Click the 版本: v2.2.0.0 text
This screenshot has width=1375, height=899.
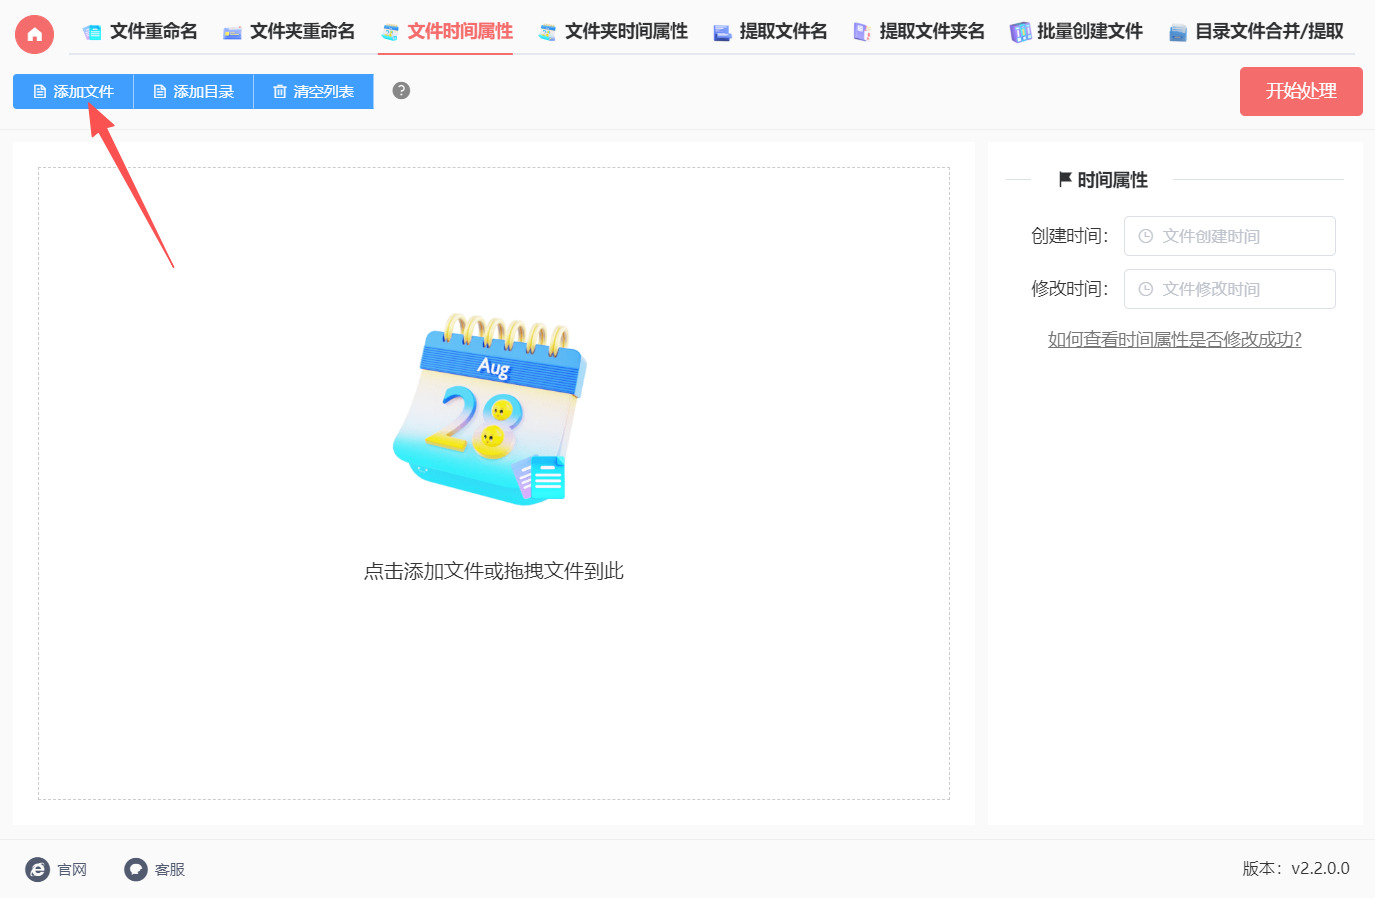coord(1296,868)
